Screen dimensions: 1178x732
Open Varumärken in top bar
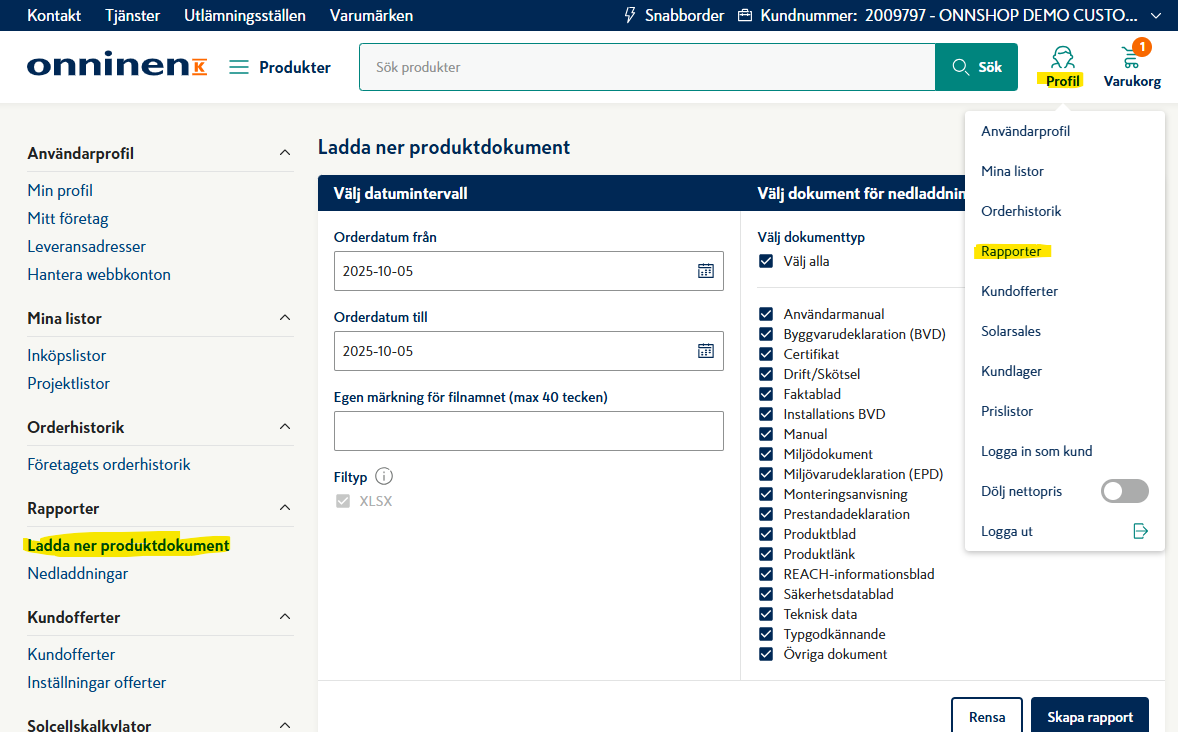tap(371, 15)
